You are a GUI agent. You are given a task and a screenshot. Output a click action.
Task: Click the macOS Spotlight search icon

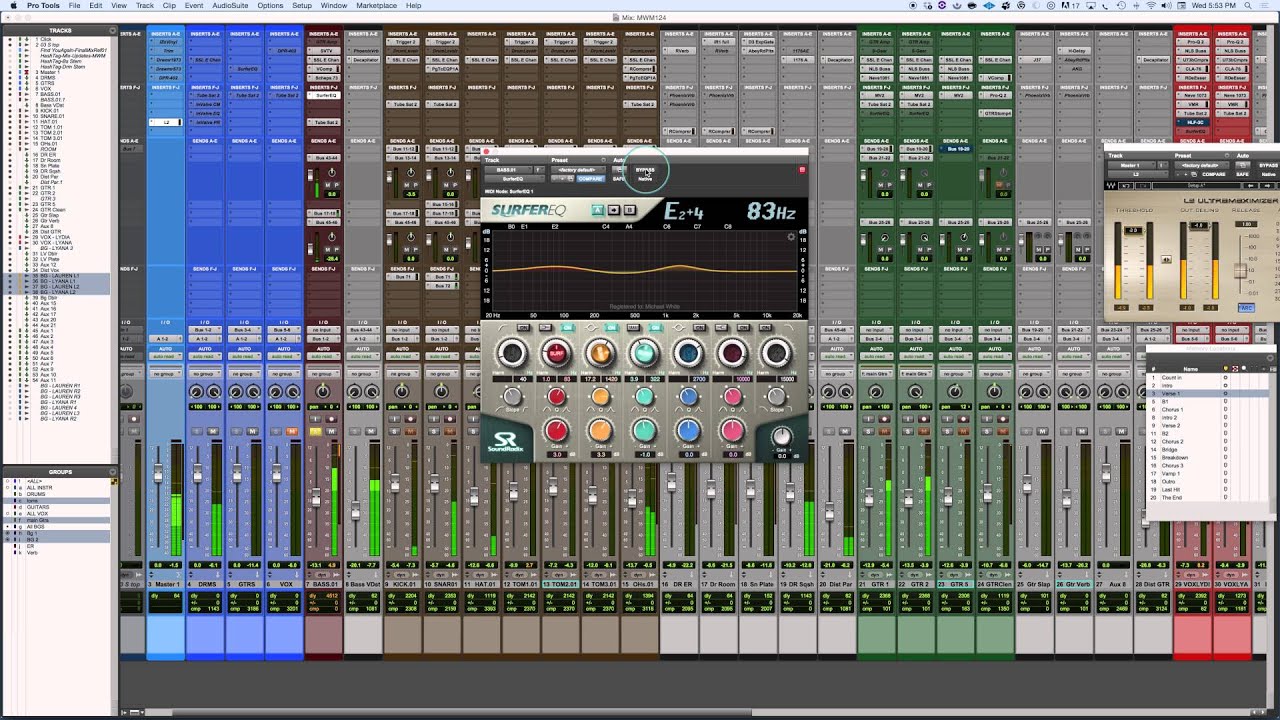[x=1248, y=6]
